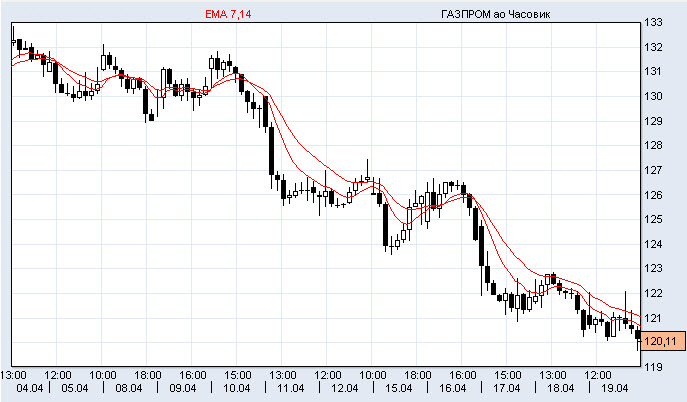This screenshot has height=402, width=687.
Task: Click the 18.04 date label
Action: (x=561, y=388)
